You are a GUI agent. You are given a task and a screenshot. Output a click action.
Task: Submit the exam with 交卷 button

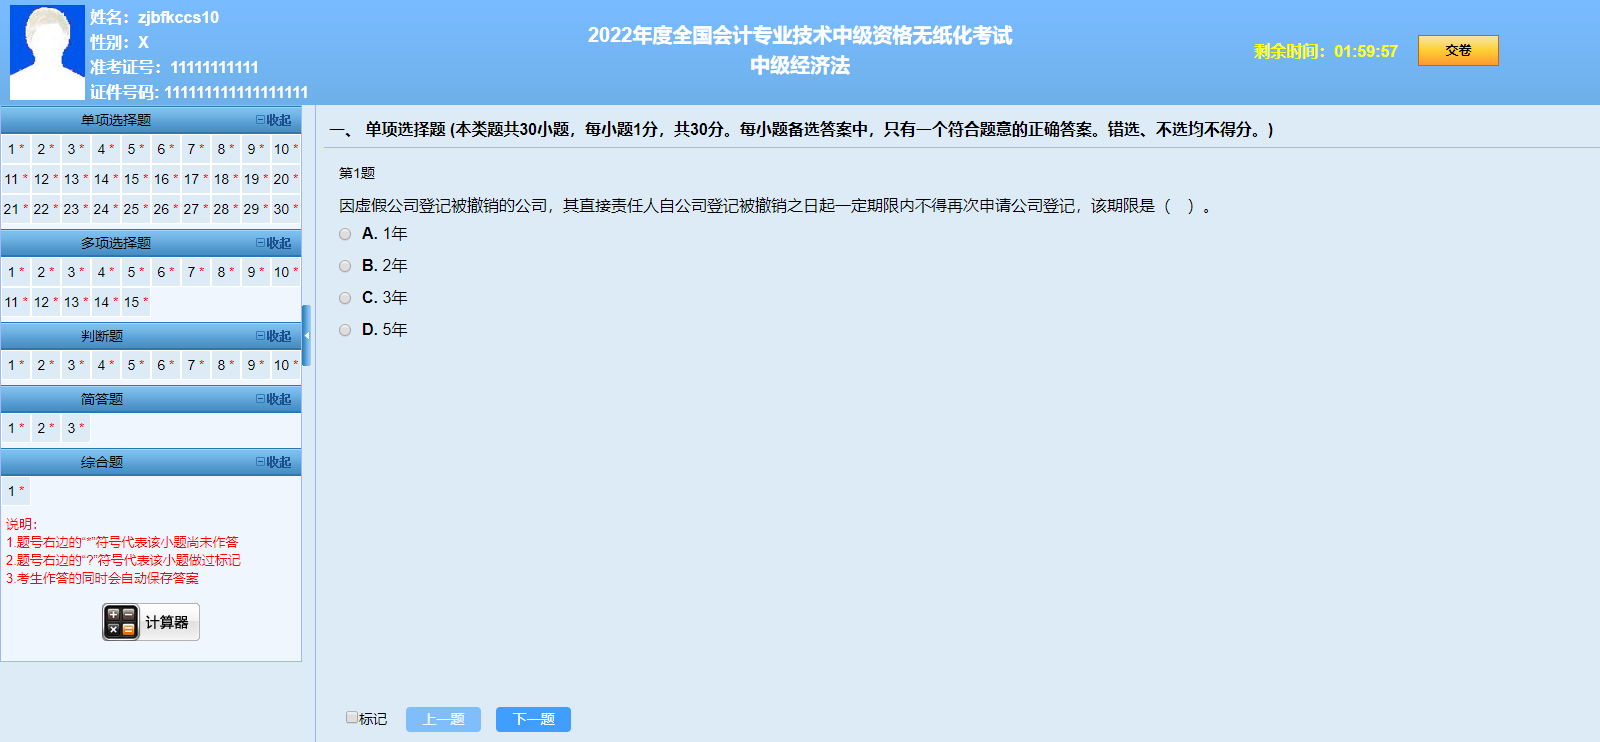click(1457, 50)
